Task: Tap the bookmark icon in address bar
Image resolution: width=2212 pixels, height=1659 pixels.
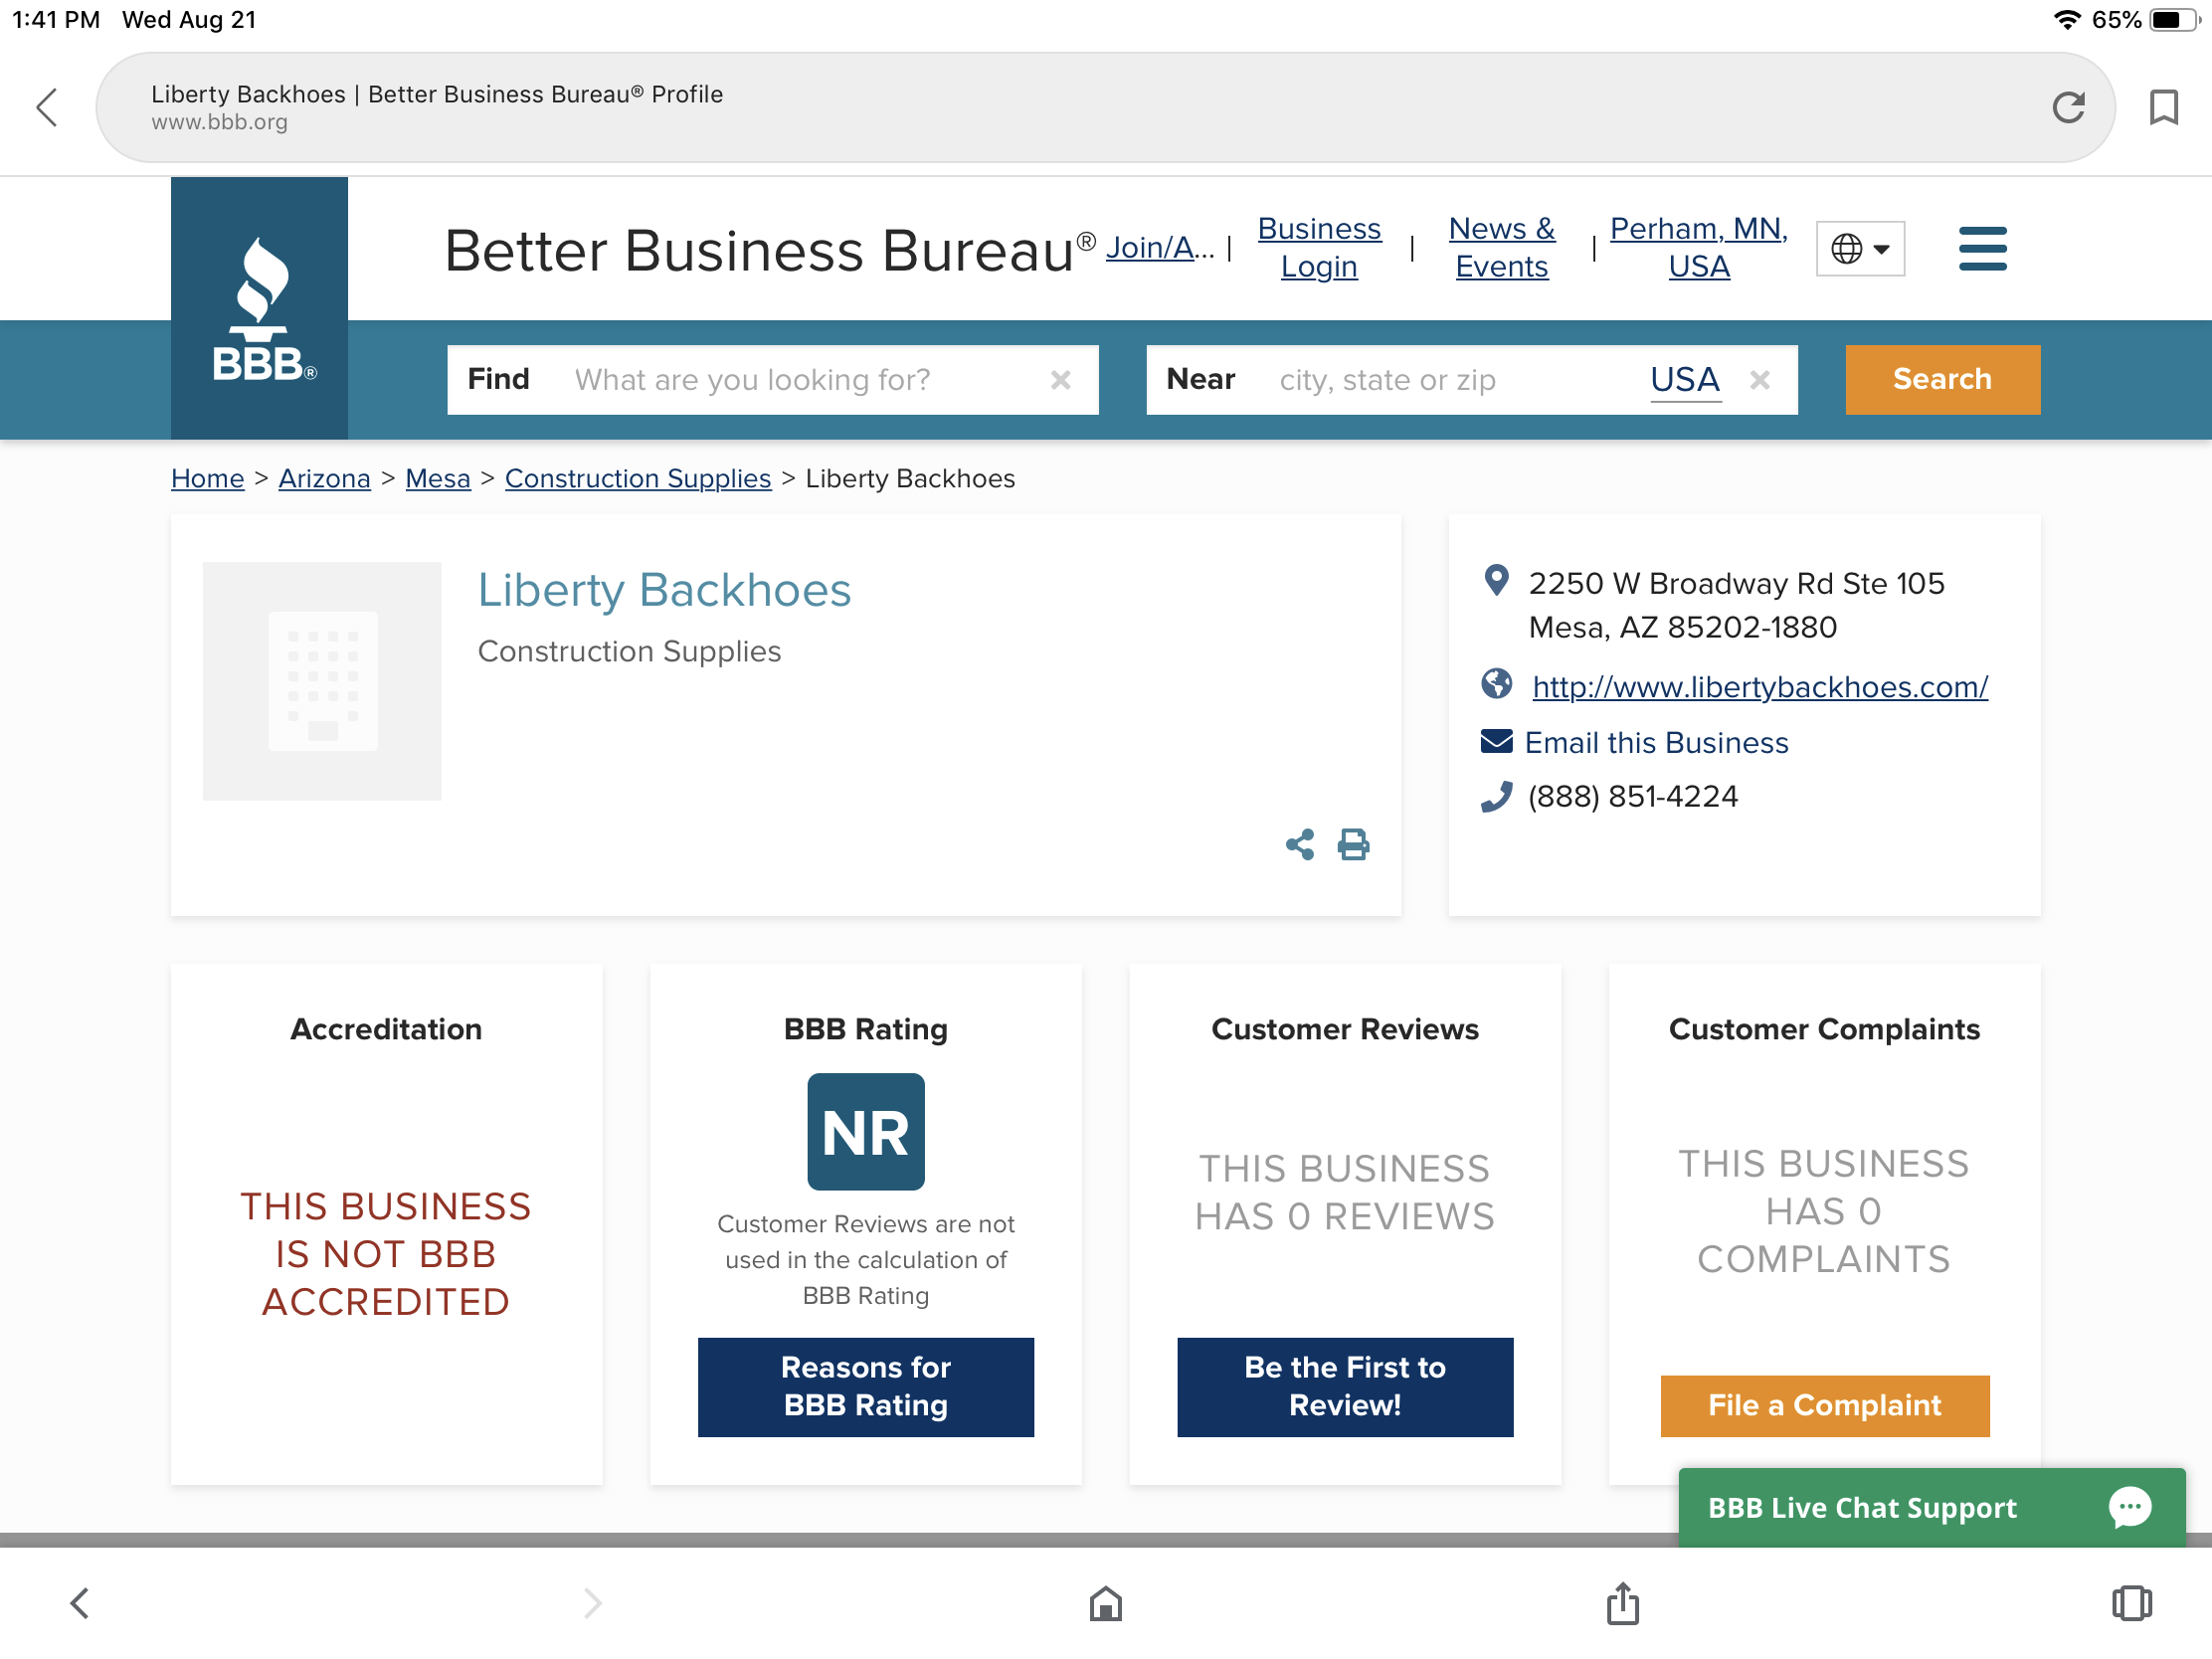Action: point(2163,107)
